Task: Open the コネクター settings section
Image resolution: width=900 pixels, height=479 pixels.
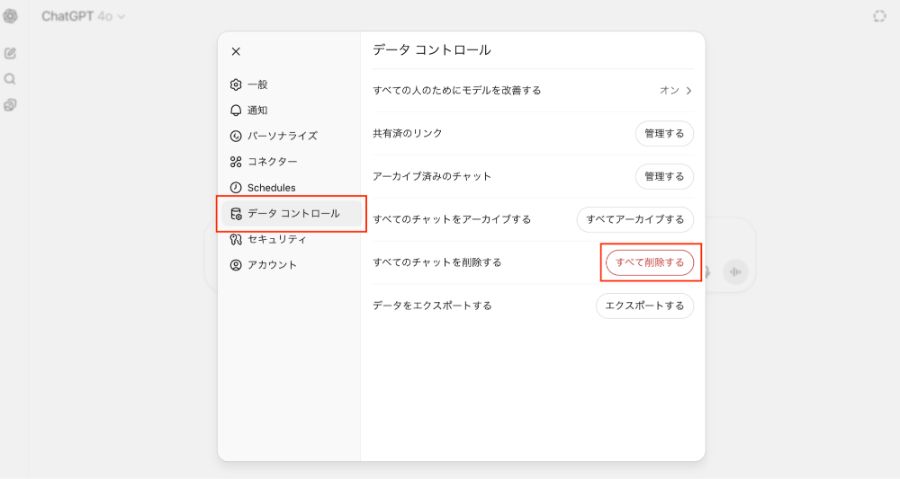Action: tap(291, 162)
